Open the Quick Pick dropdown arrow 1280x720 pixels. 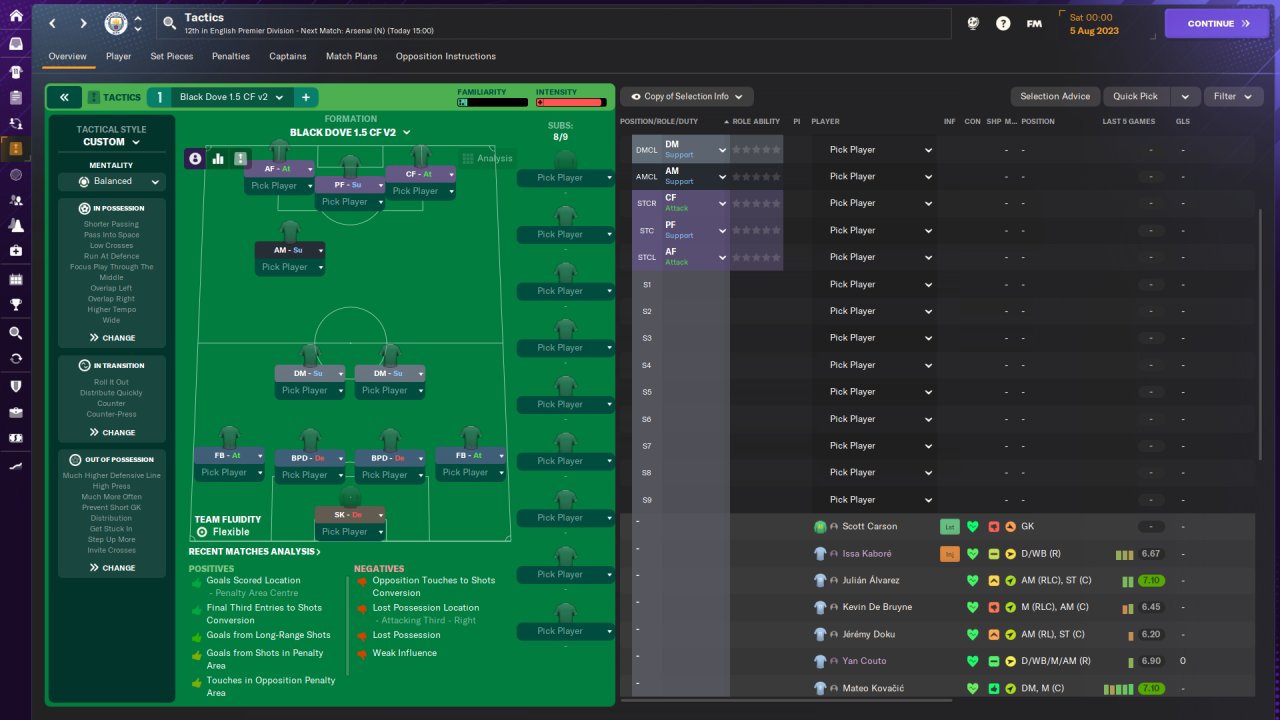pos(1184,97)
